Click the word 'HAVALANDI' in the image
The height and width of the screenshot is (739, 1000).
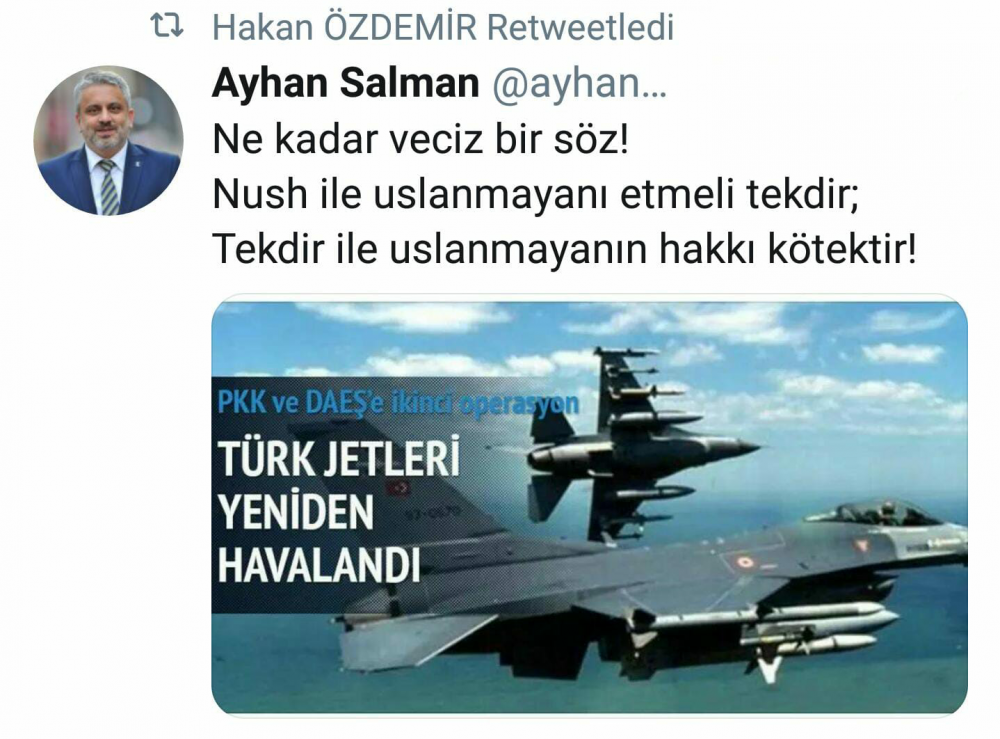320,565
